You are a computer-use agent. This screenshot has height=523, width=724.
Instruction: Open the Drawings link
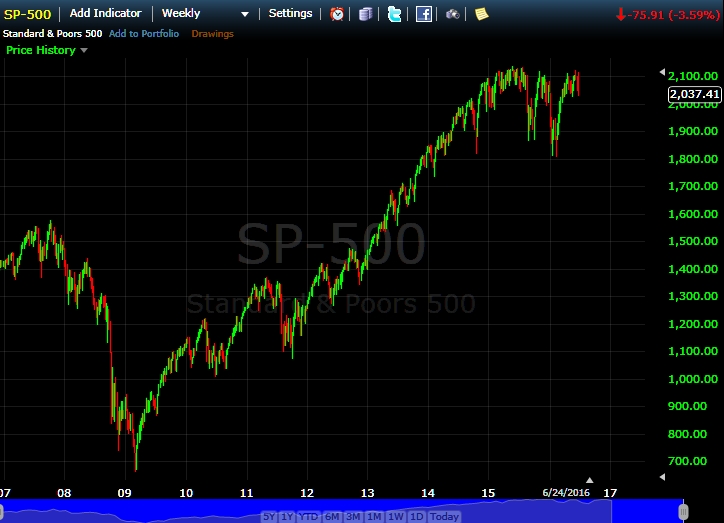pyautogui.click(x=212, y=34)
